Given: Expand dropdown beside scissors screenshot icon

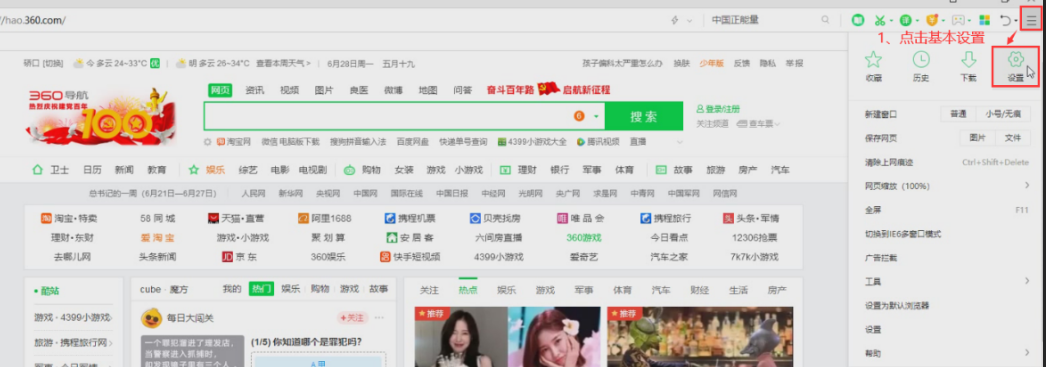Looking at the screenshot, I should (x=891, y=21).
